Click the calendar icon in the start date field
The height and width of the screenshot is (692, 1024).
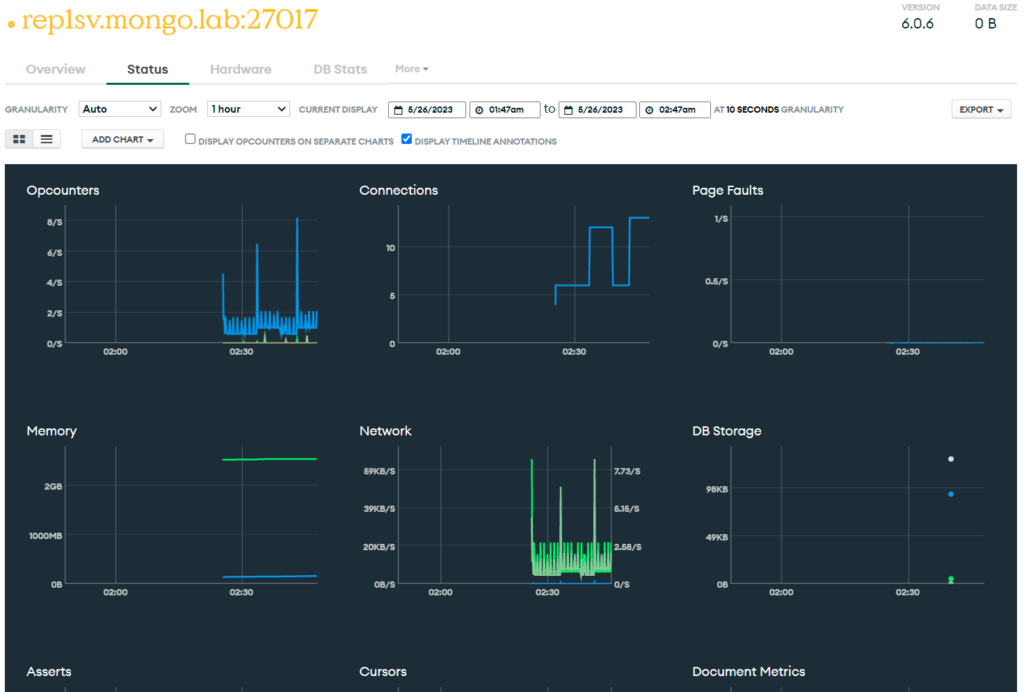click(x=398, y=110)
